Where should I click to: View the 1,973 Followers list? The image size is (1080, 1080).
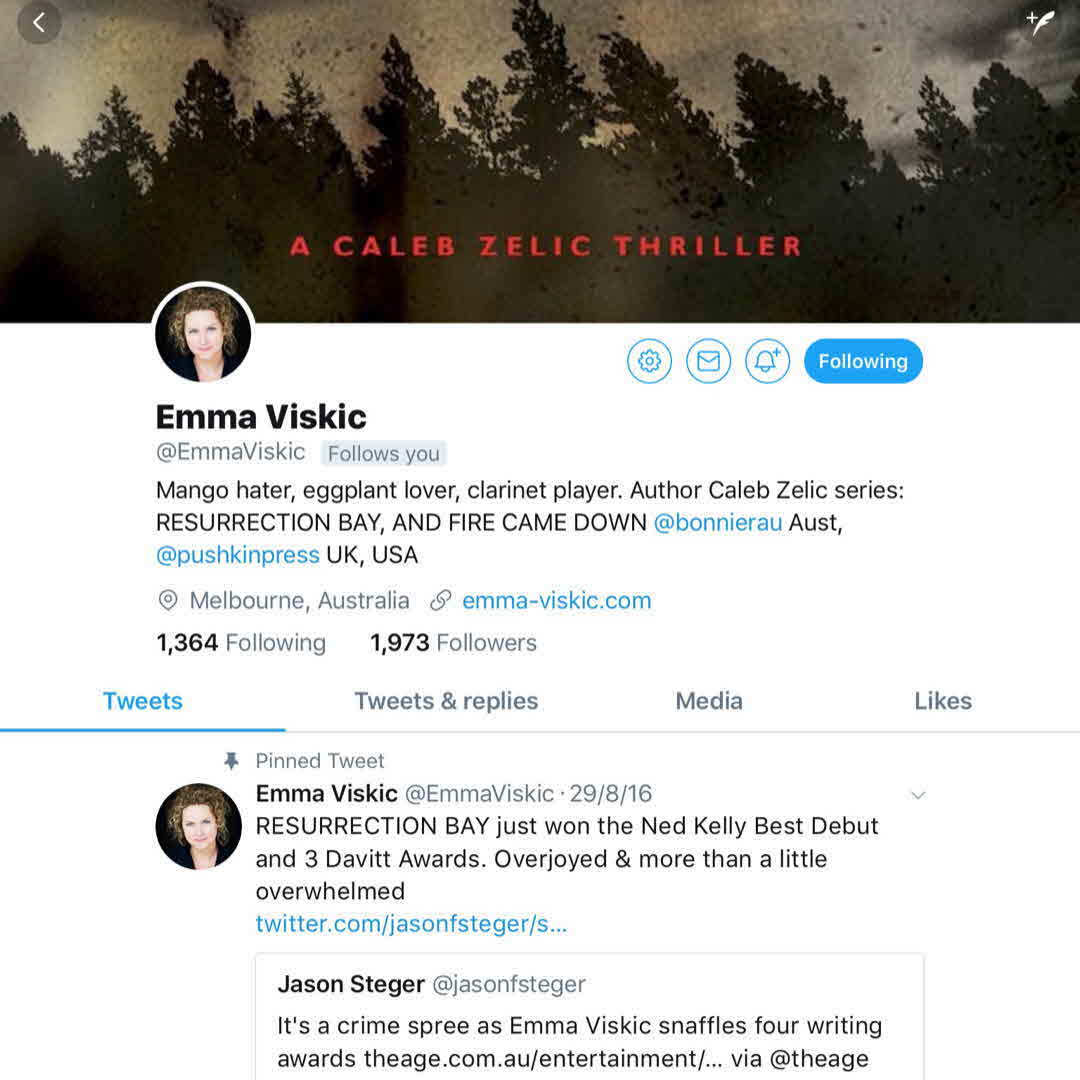(453, 643)
